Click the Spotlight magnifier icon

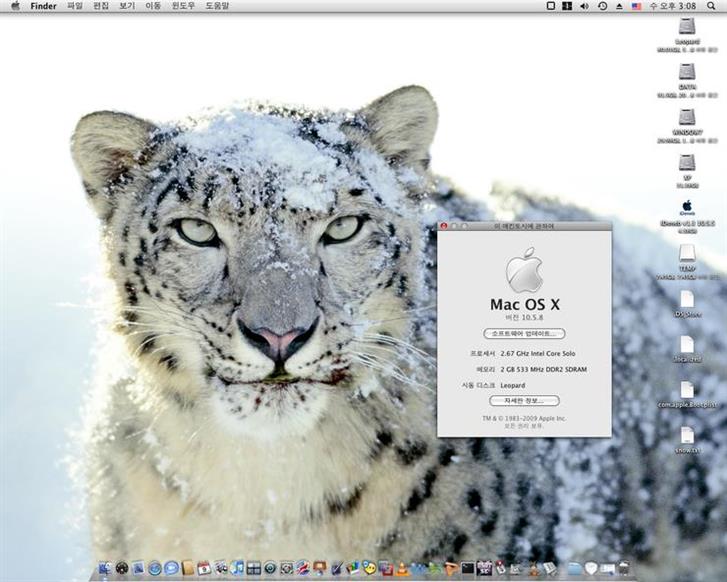click(x=711, y=6)
